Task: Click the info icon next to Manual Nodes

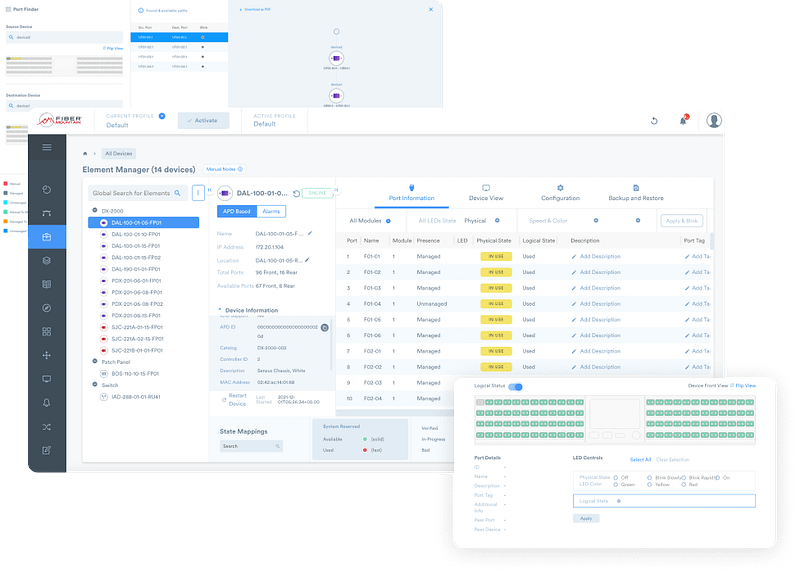Action: [240, 169]
